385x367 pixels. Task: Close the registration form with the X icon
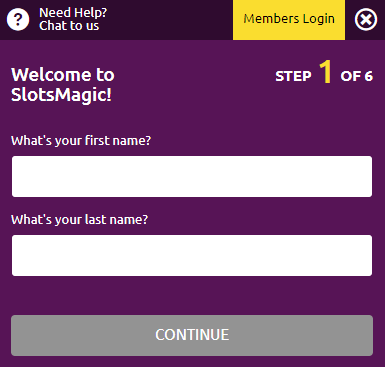click(366, 19)
